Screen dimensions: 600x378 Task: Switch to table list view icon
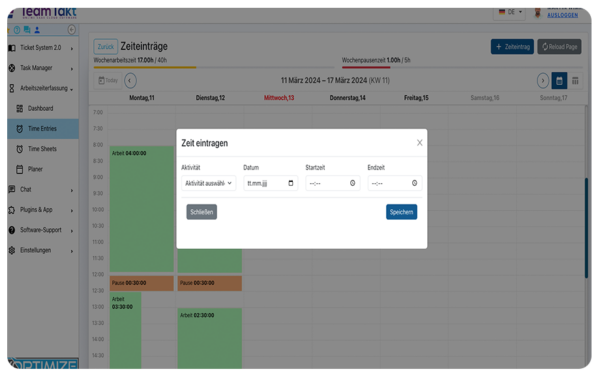click(x=575, y=81)
